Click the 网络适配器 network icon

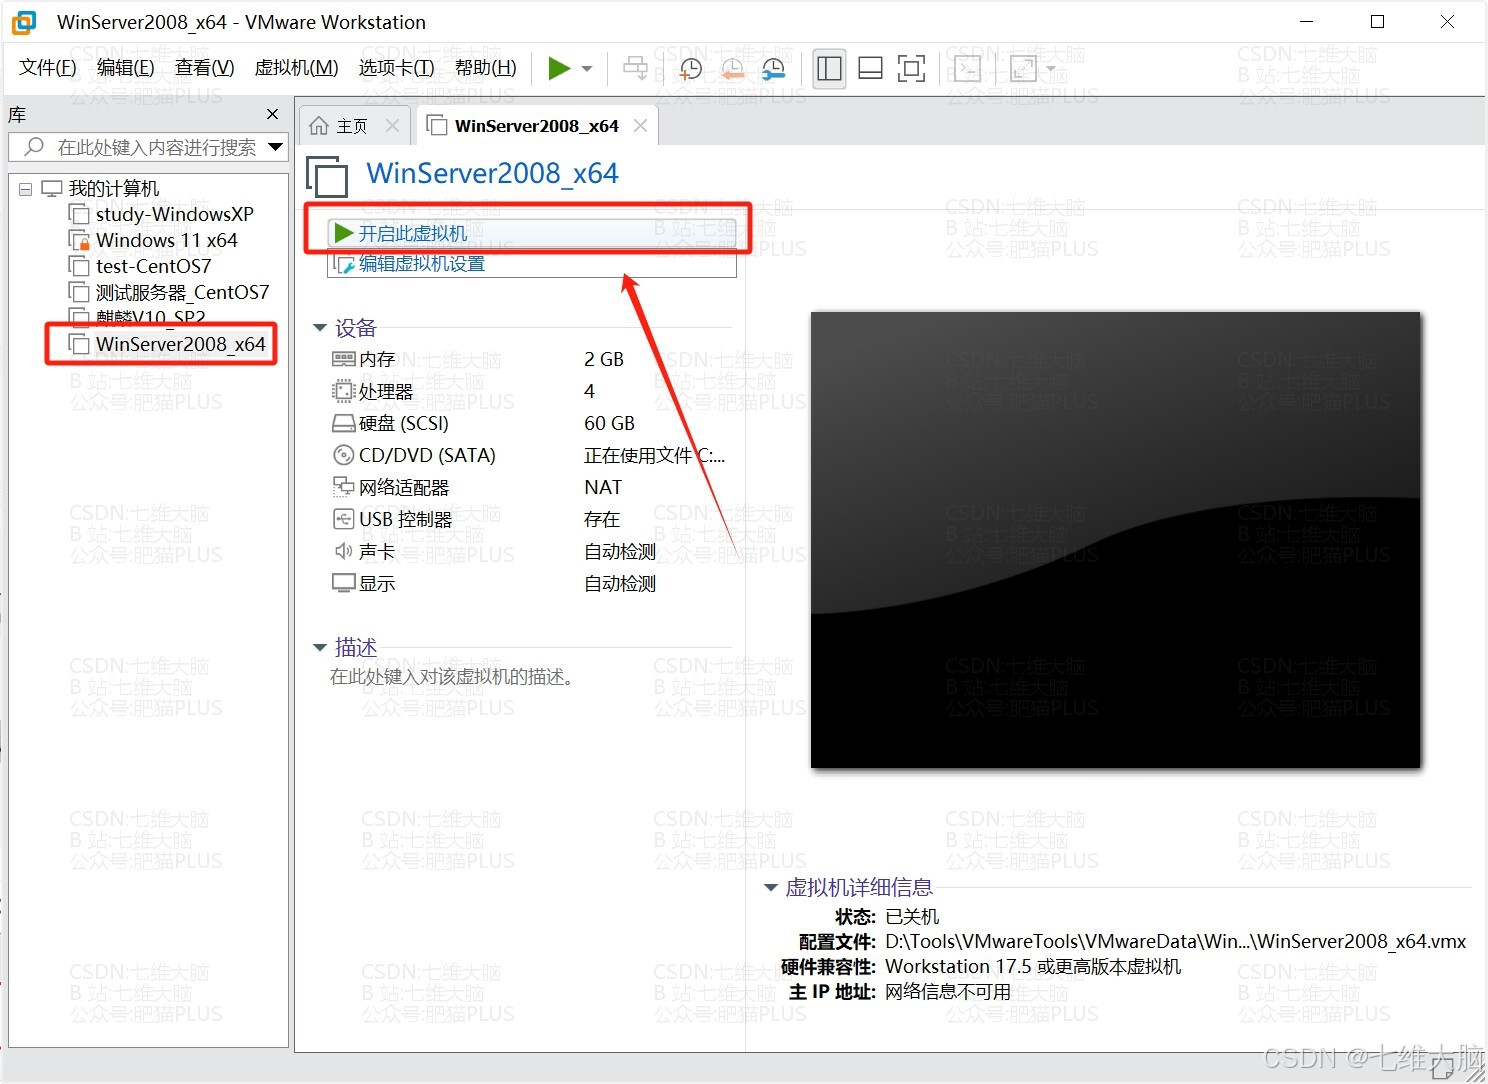coord(343,487)
